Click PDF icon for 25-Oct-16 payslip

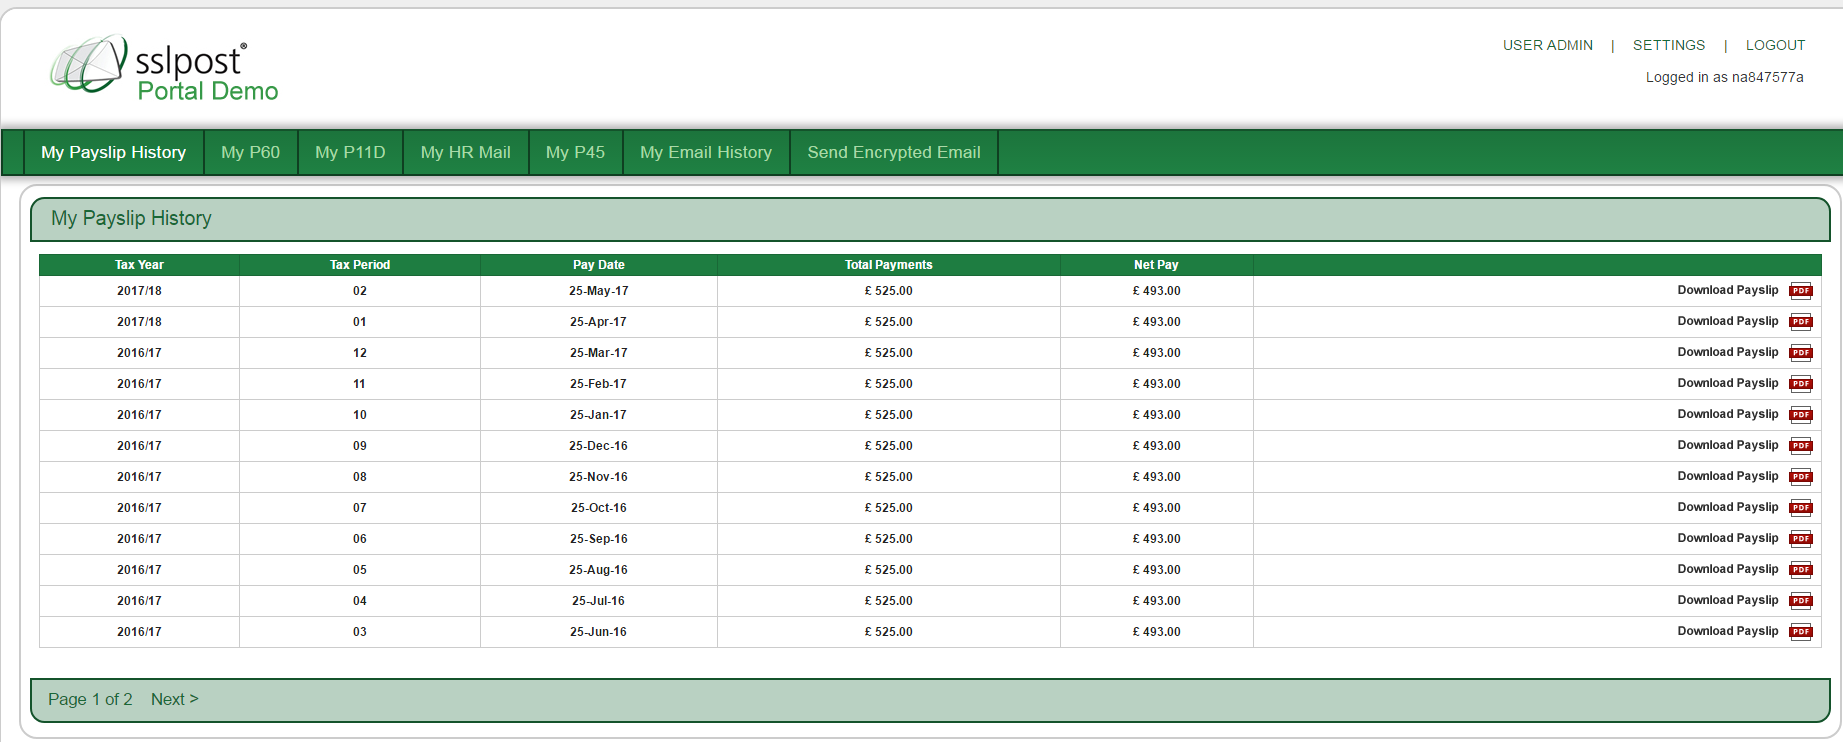(1800, 508)
